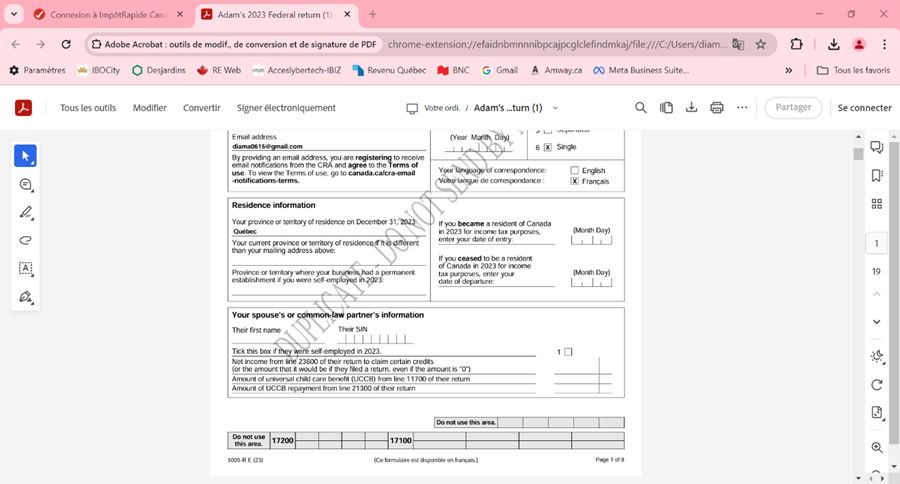Image resolution: width=900 pixels, height=484 pixels.
Task: Expand the file name dropdown chevron
Action: tap(555, 108)
